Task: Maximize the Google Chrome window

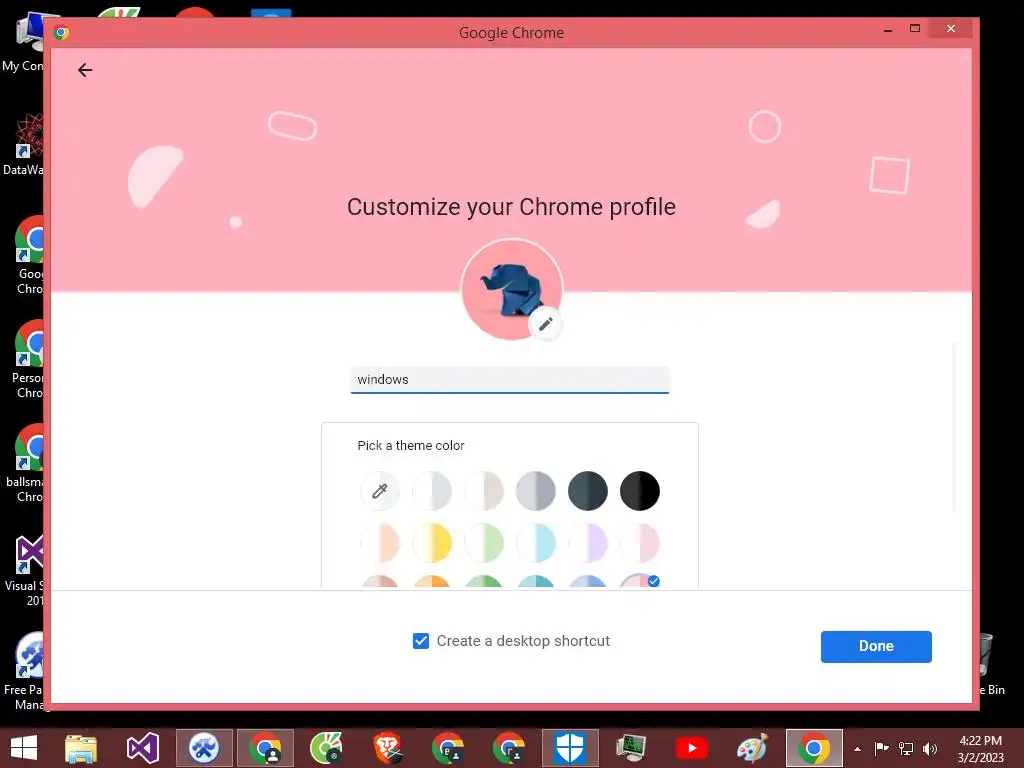Action: [x=915, y=29]
